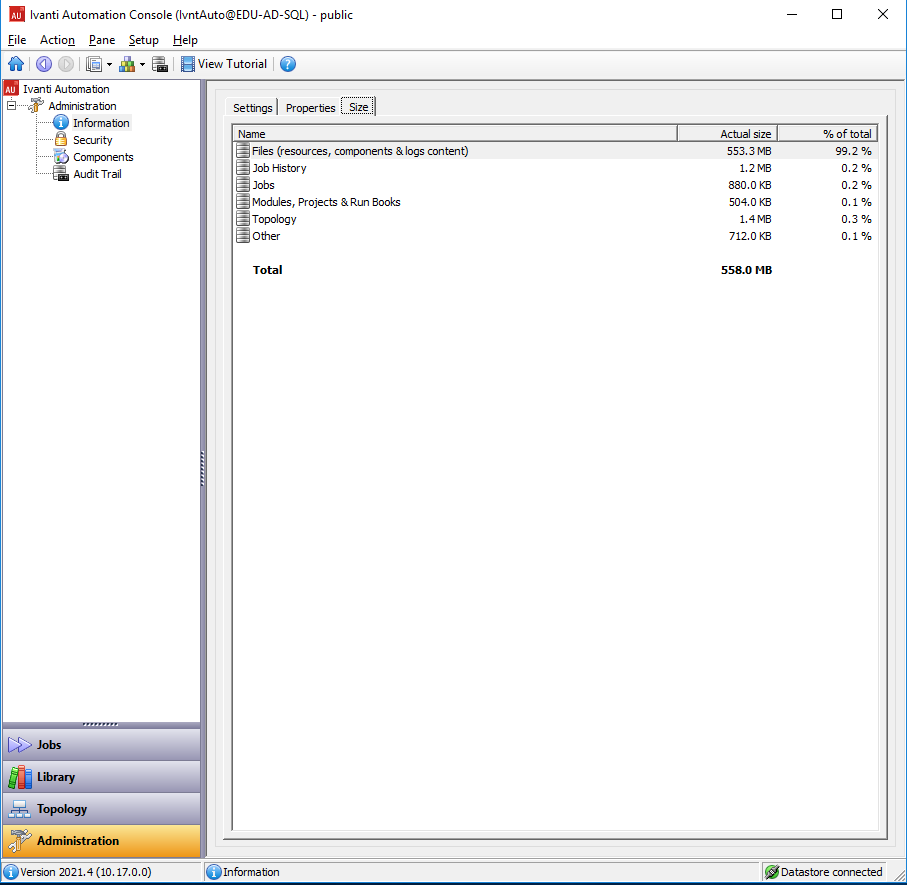907x885 pixels.
Task: Open the Setup menu
Action: tap(143, 40)
